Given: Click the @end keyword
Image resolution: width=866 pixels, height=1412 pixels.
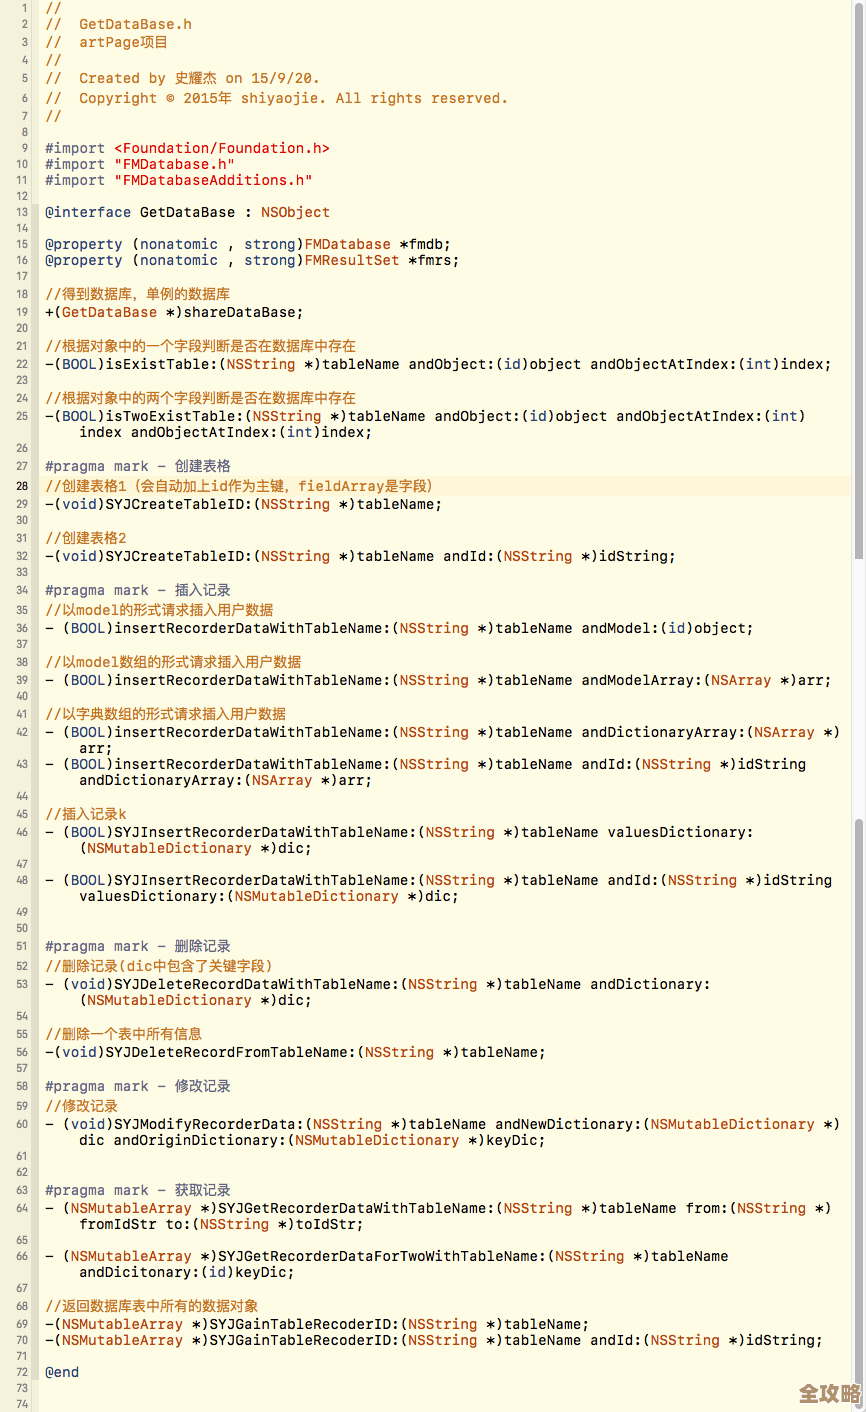Looking at the screenshot, I should [x=62, y=1372].
